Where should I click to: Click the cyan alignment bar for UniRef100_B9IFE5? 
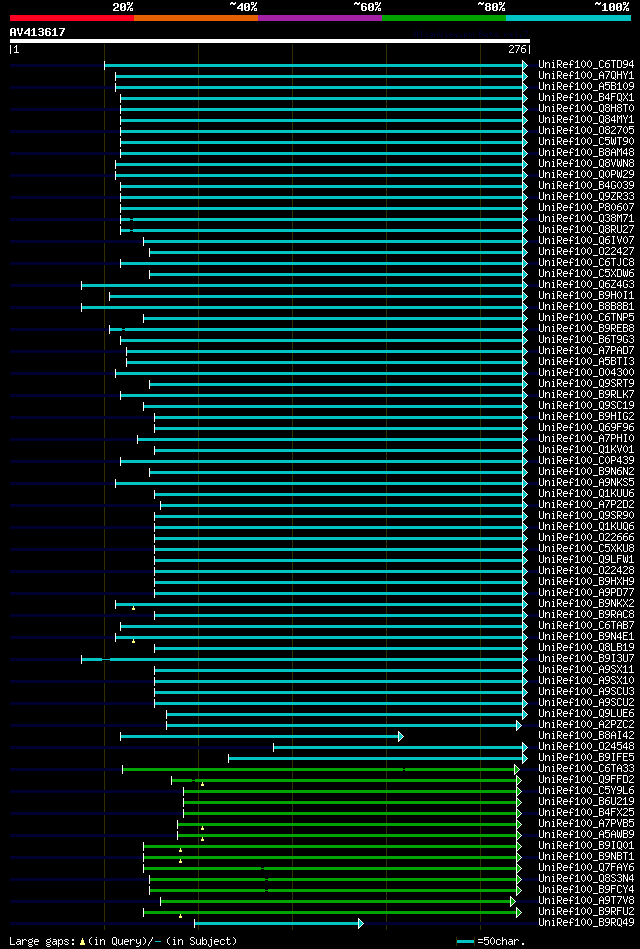click(x=377, y=758)
